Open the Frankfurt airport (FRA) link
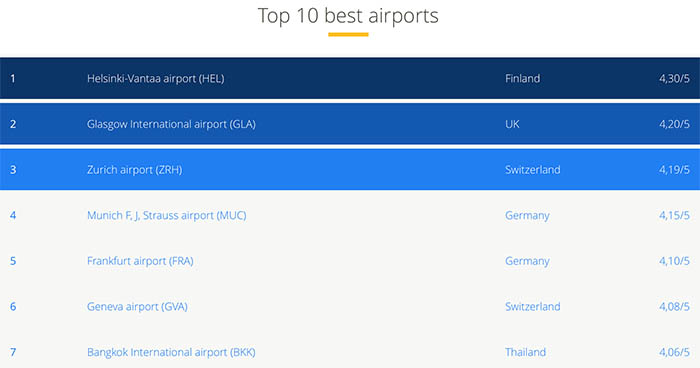Viewport: 700px width, 368px height. pyautogui.click(x=140, y=261)
